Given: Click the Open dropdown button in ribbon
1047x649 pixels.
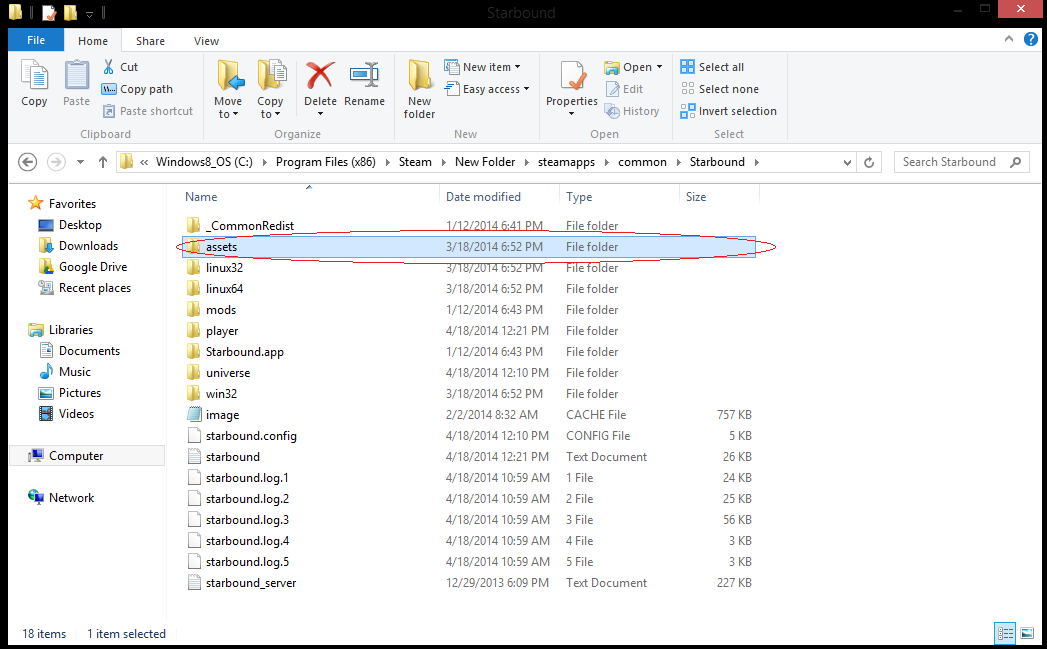Looking at the screenshot, I should click(x=633, y=67).
